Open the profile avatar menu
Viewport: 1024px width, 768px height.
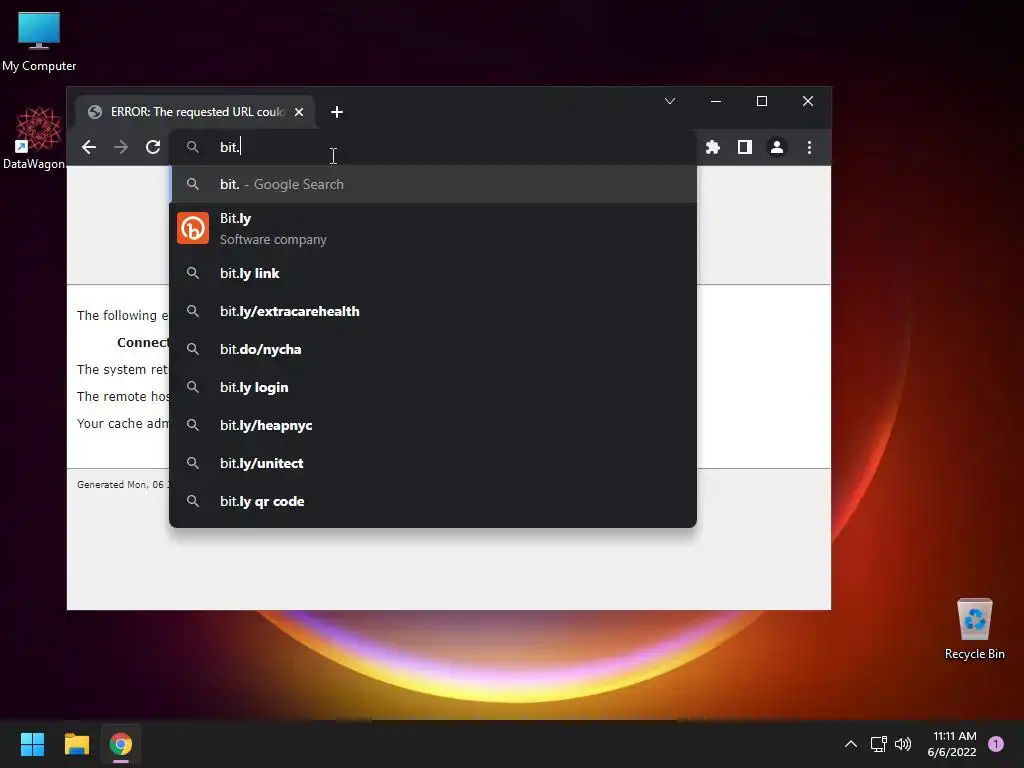coord(776,147)
